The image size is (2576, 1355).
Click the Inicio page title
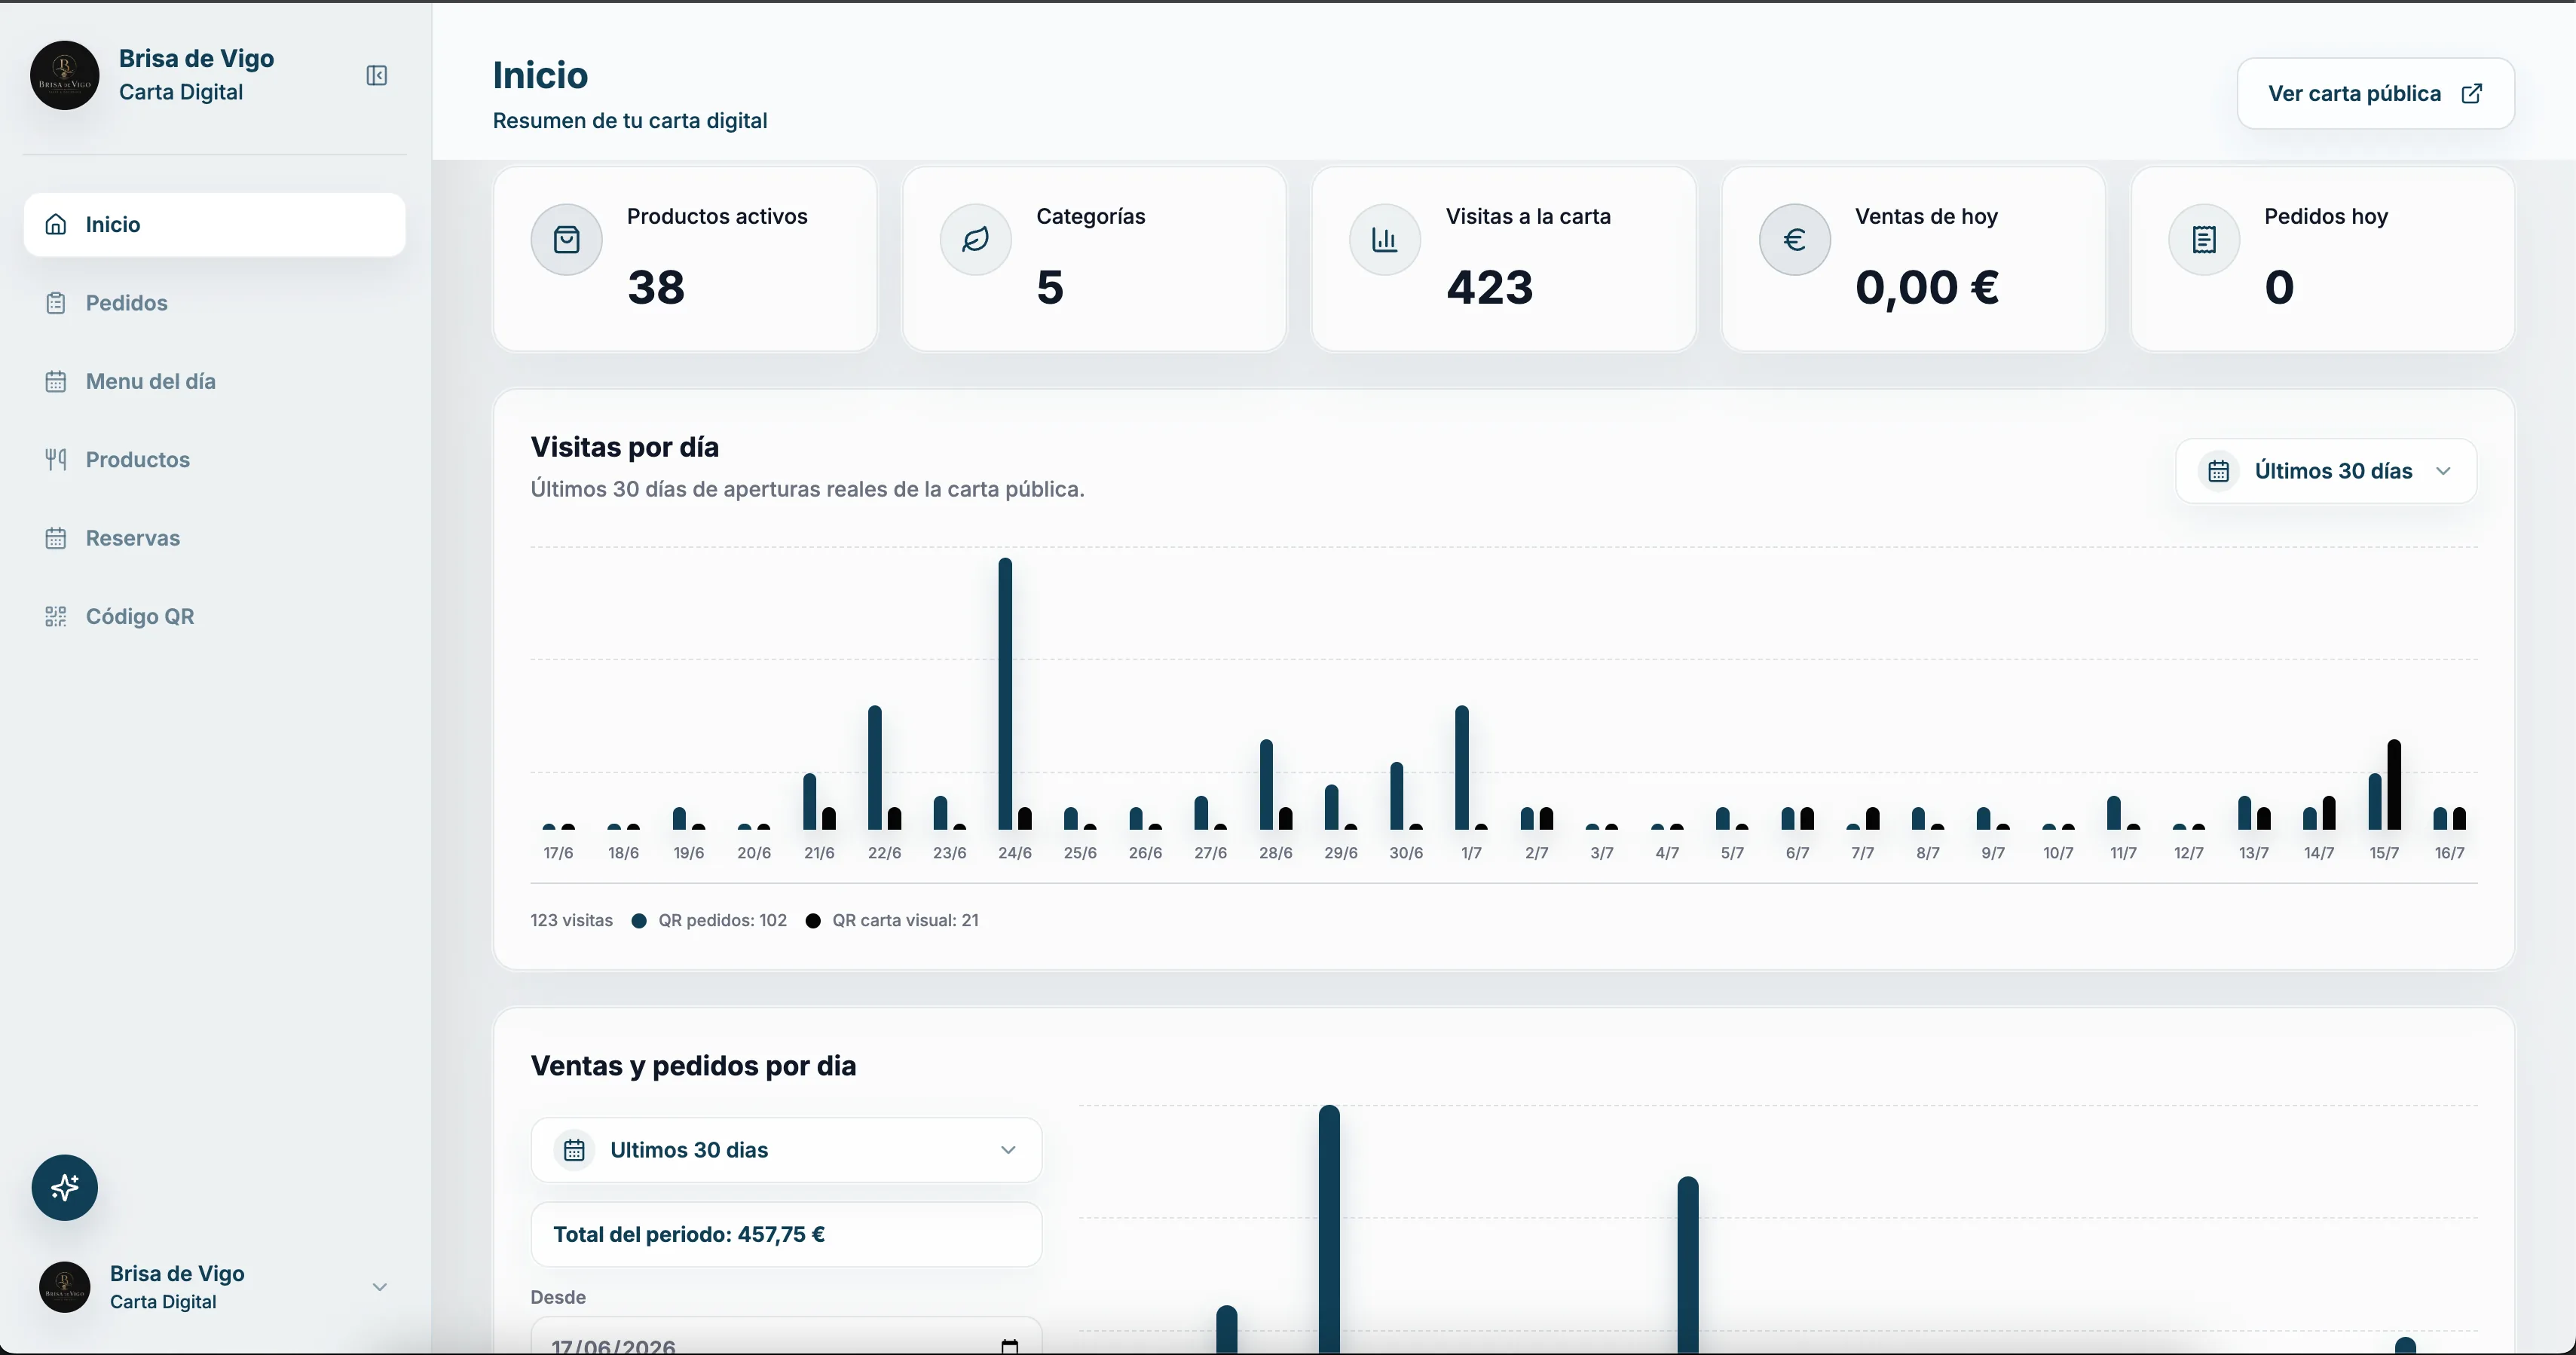coord(540,75)
